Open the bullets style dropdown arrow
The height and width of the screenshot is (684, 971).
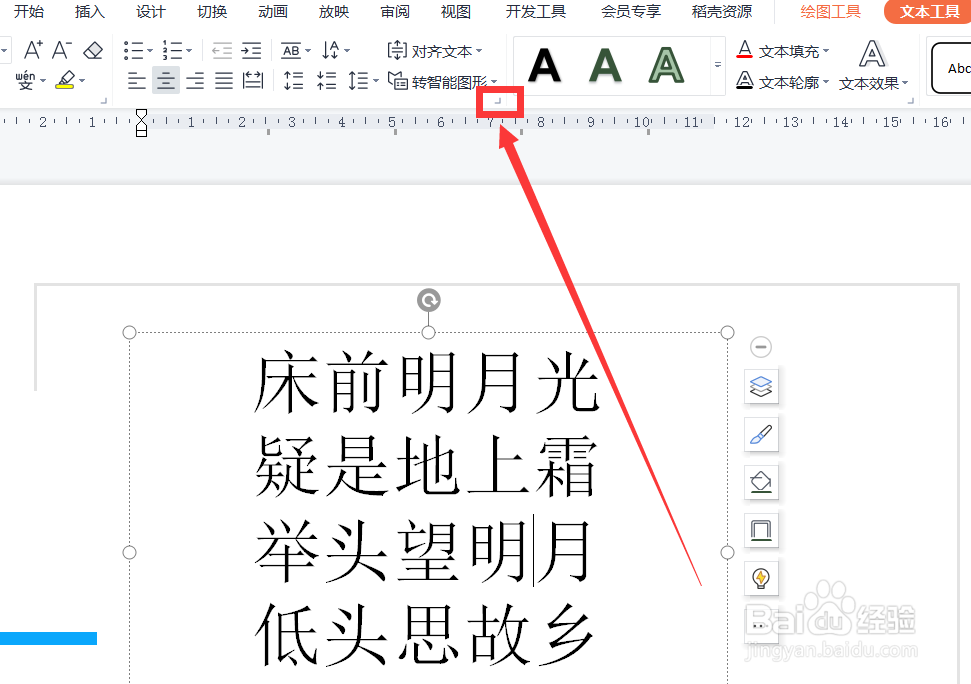(x=150, y=51)
